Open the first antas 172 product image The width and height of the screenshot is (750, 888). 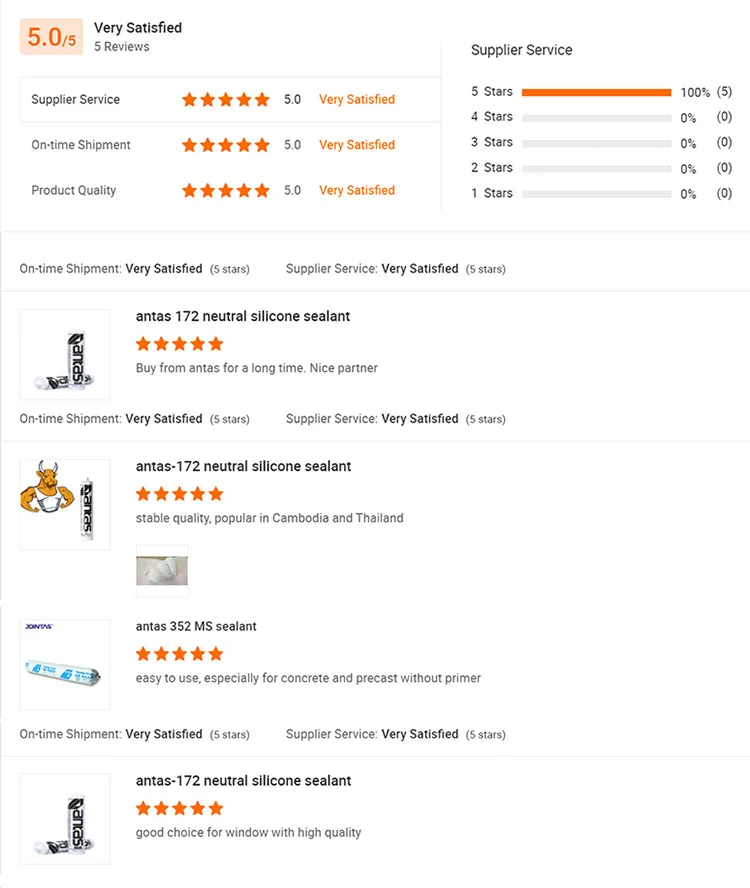[65, 354]
